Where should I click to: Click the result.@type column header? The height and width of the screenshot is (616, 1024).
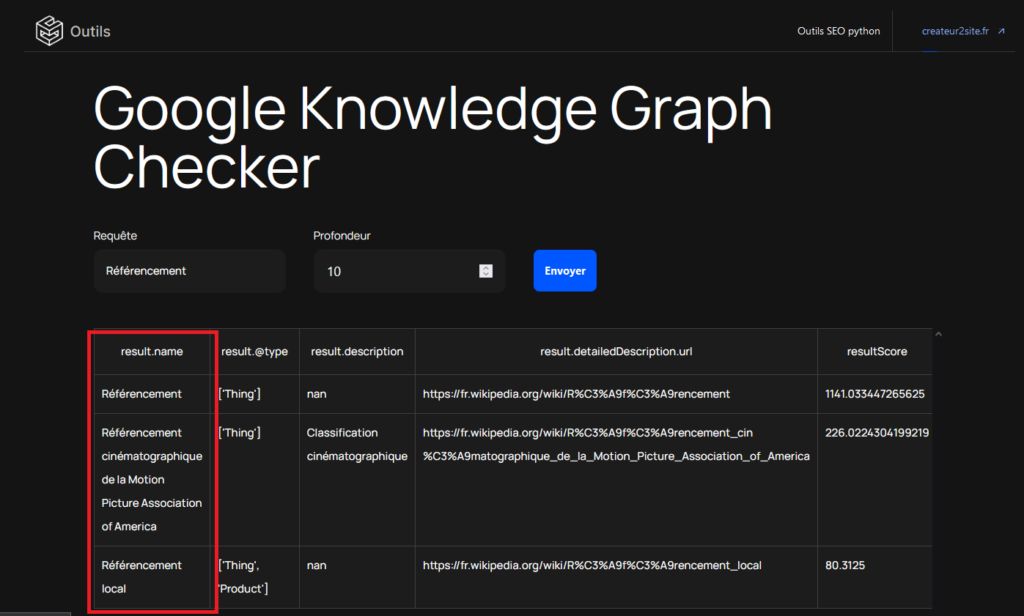255,351
